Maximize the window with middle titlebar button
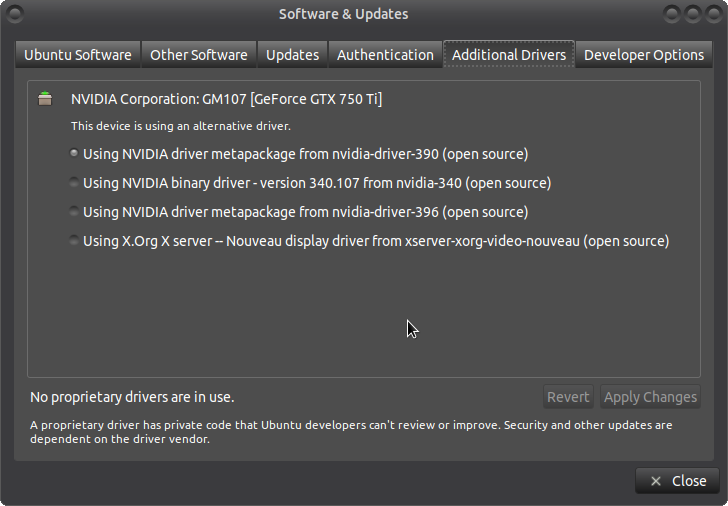Image resolution: width=728 pixels, height=506 pixels. click(x=692, y=14)
